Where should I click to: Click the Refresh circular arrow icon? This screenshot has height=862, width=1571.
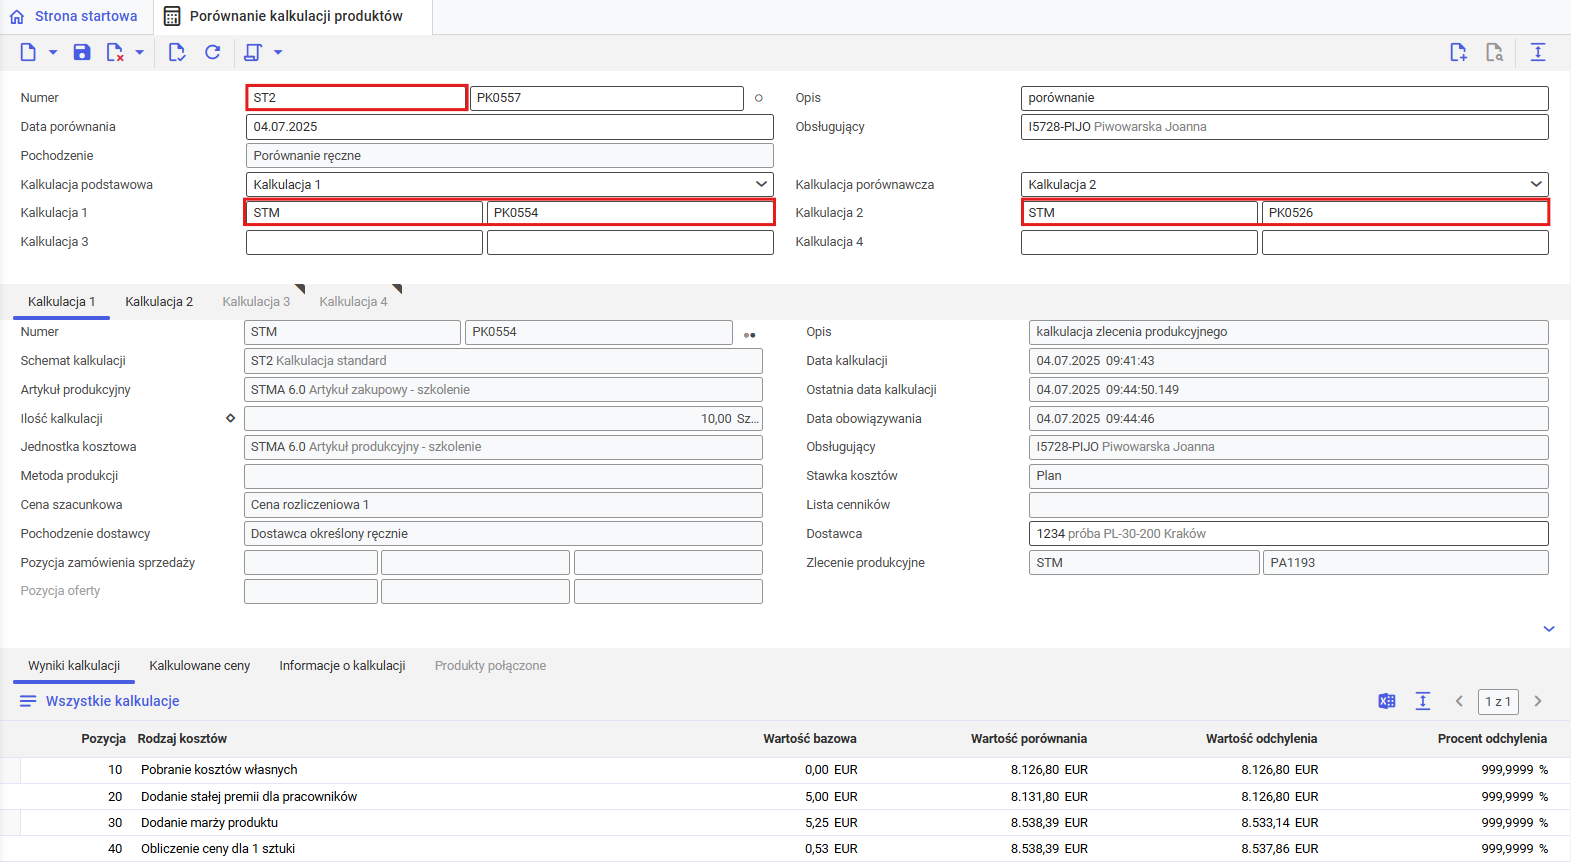[x=212, y=52]
